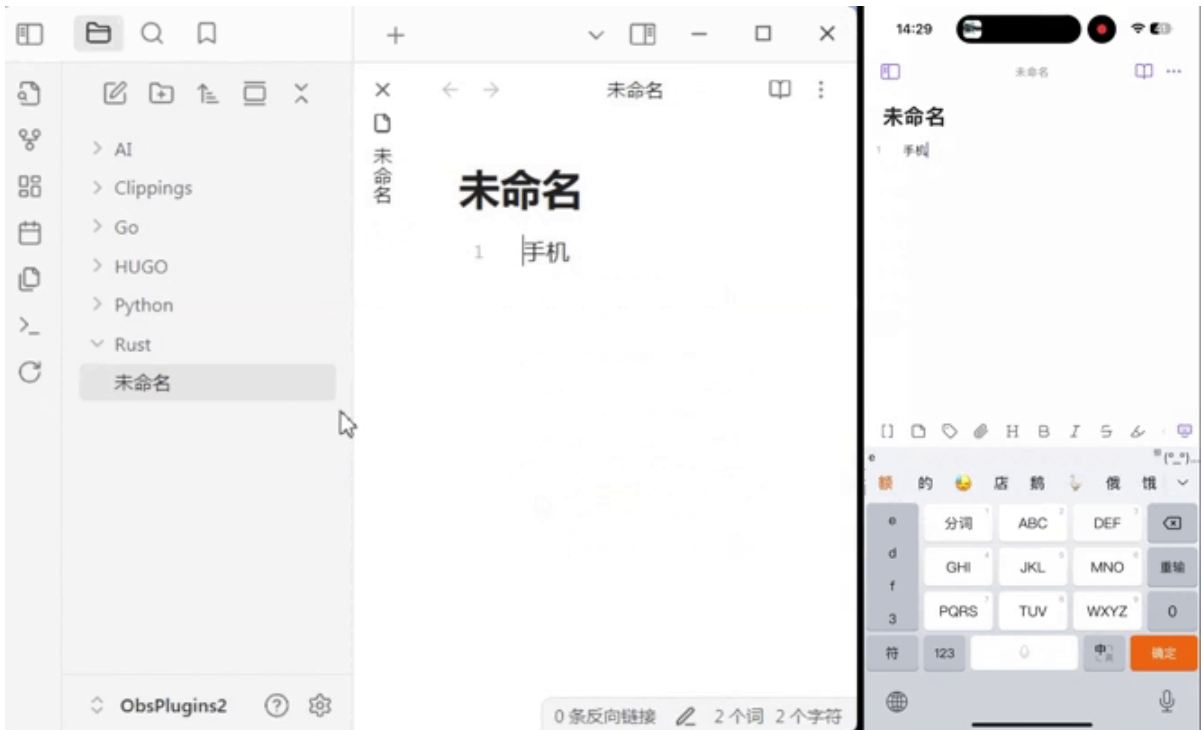This screenshot has height=730, width=1201.
Task: Open today's daily note calendar icon
Action: pyautogui.click(x=30, y=234)
